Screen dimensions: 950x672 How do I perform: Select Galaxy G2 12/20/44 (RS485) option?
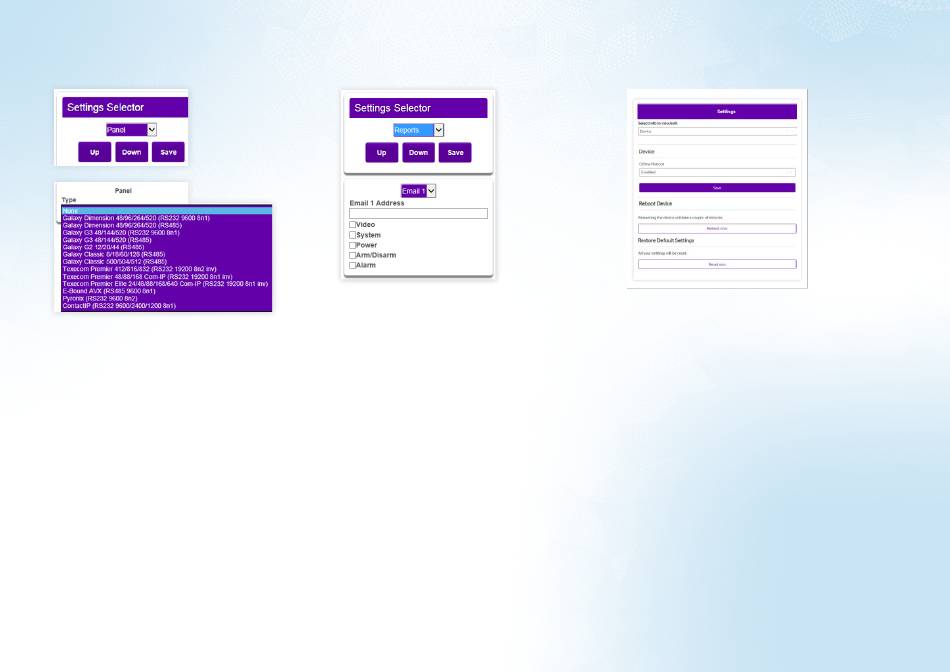pos(167,247)
